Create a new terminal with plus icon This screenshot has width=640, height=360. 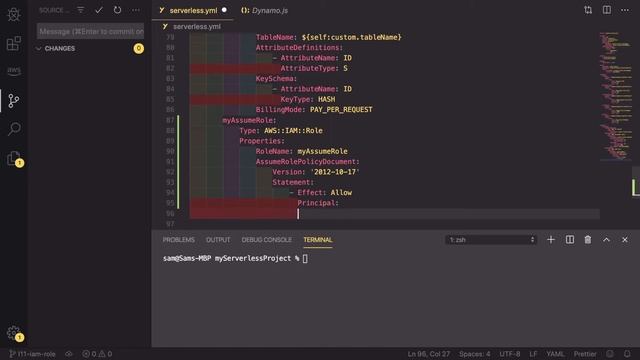click(551, 240)
